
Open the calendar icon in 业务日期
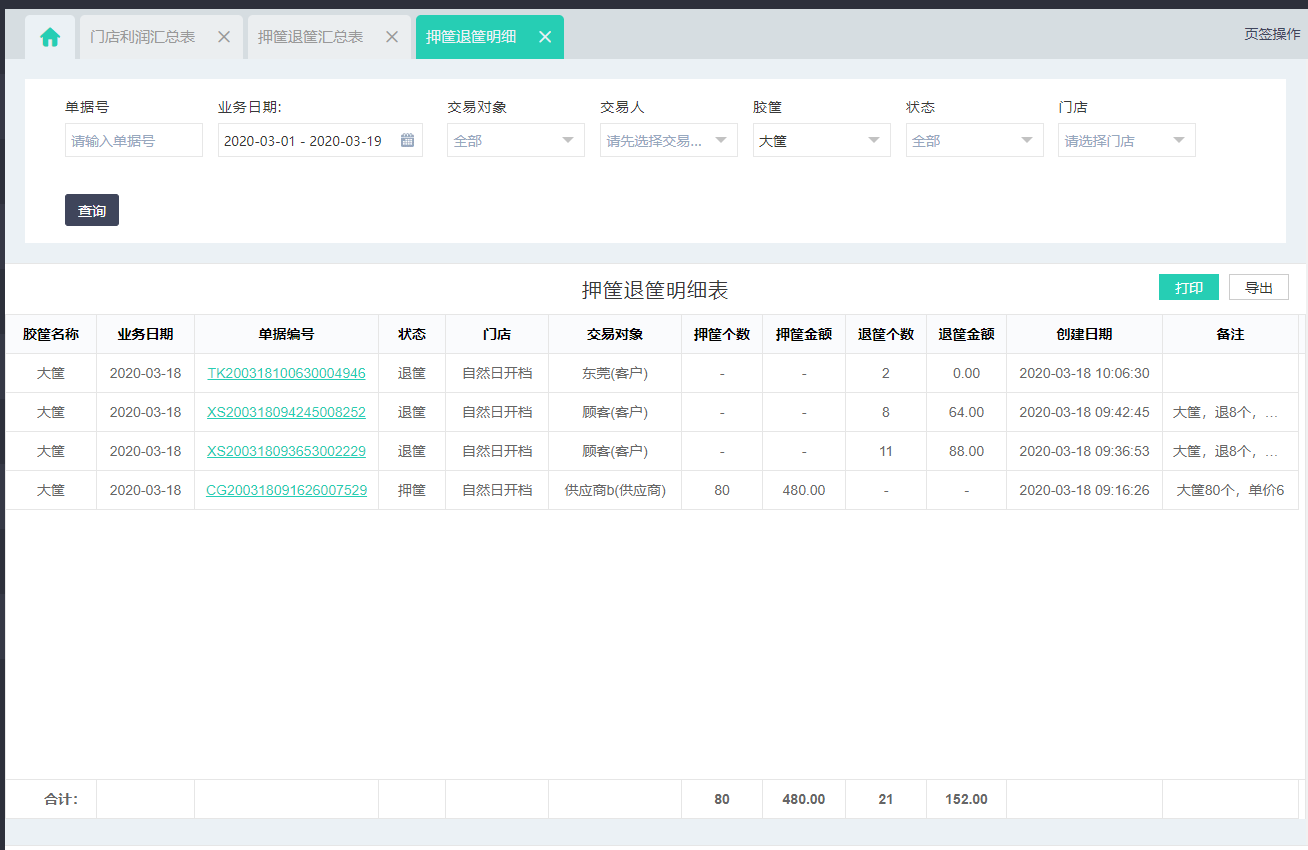click(407, 141)
